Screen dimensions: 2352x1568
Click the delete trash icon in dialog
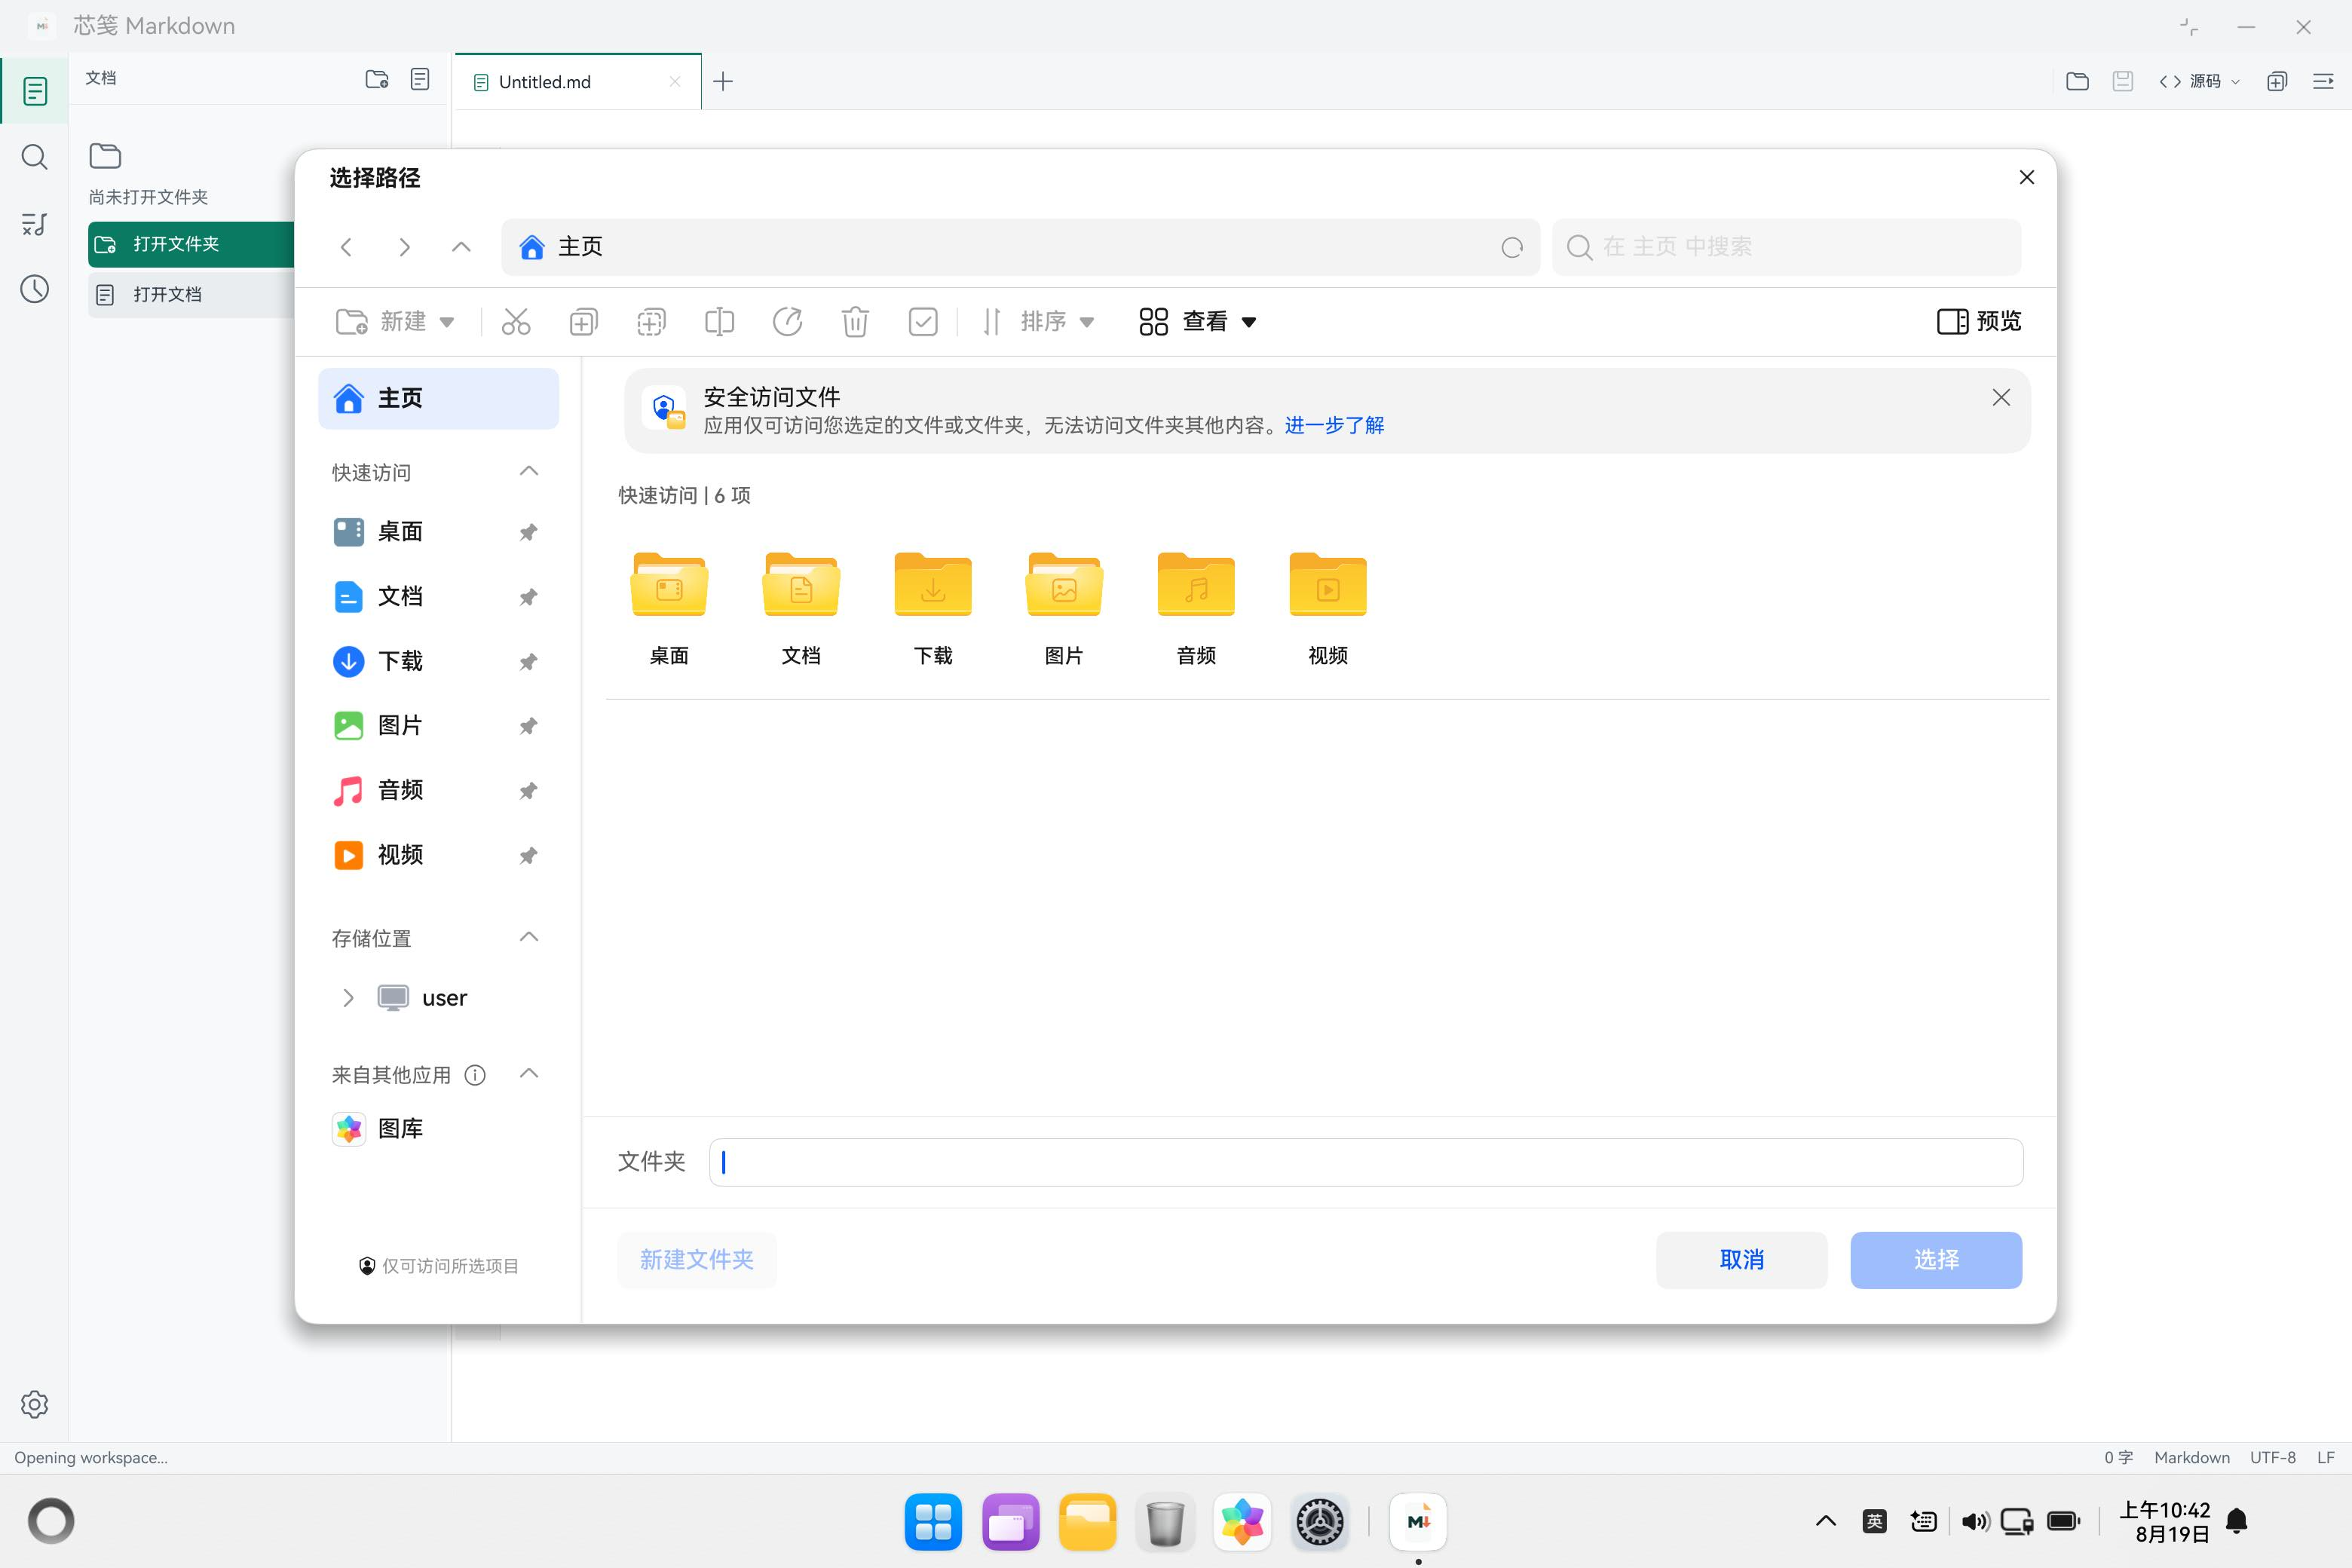855,321
